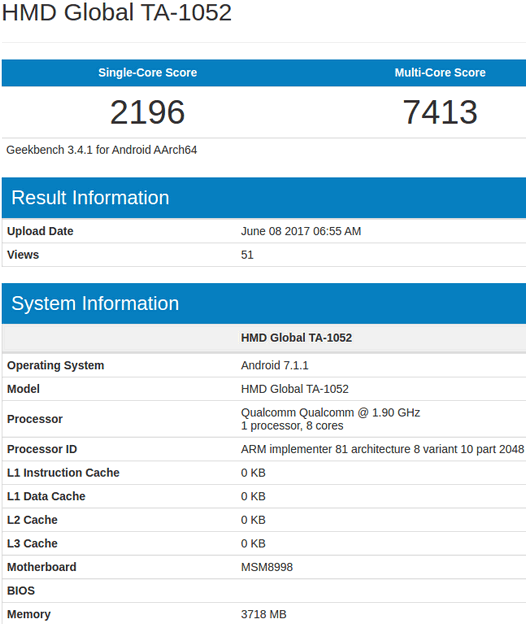Click the HMD Global TA-1052 page title
This screenshot has height=624, width=526.
click(117, 12)
